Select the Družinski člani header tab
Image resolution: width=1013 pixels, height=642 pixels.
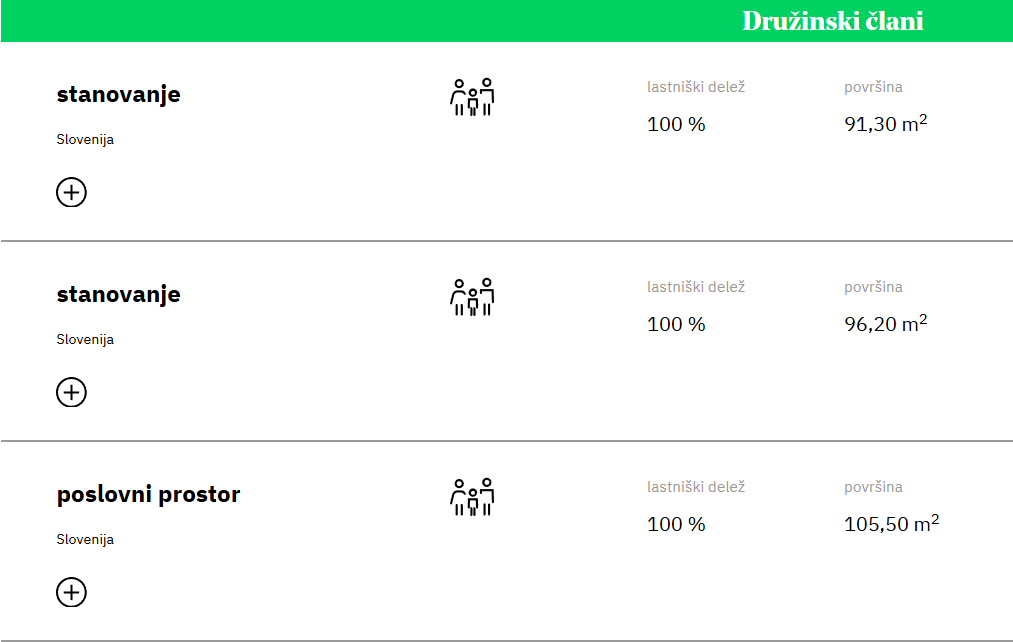click(833, 21)
